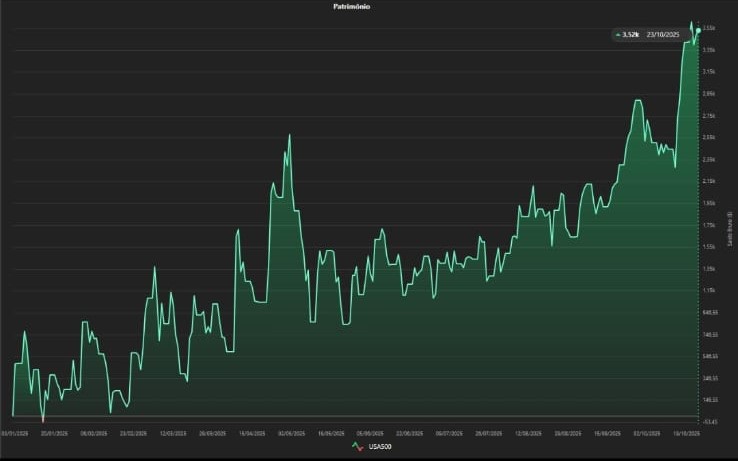Click the vertical y-axis title on right
738x461 pixels.
pyautogui.click(x=731, y=228)
